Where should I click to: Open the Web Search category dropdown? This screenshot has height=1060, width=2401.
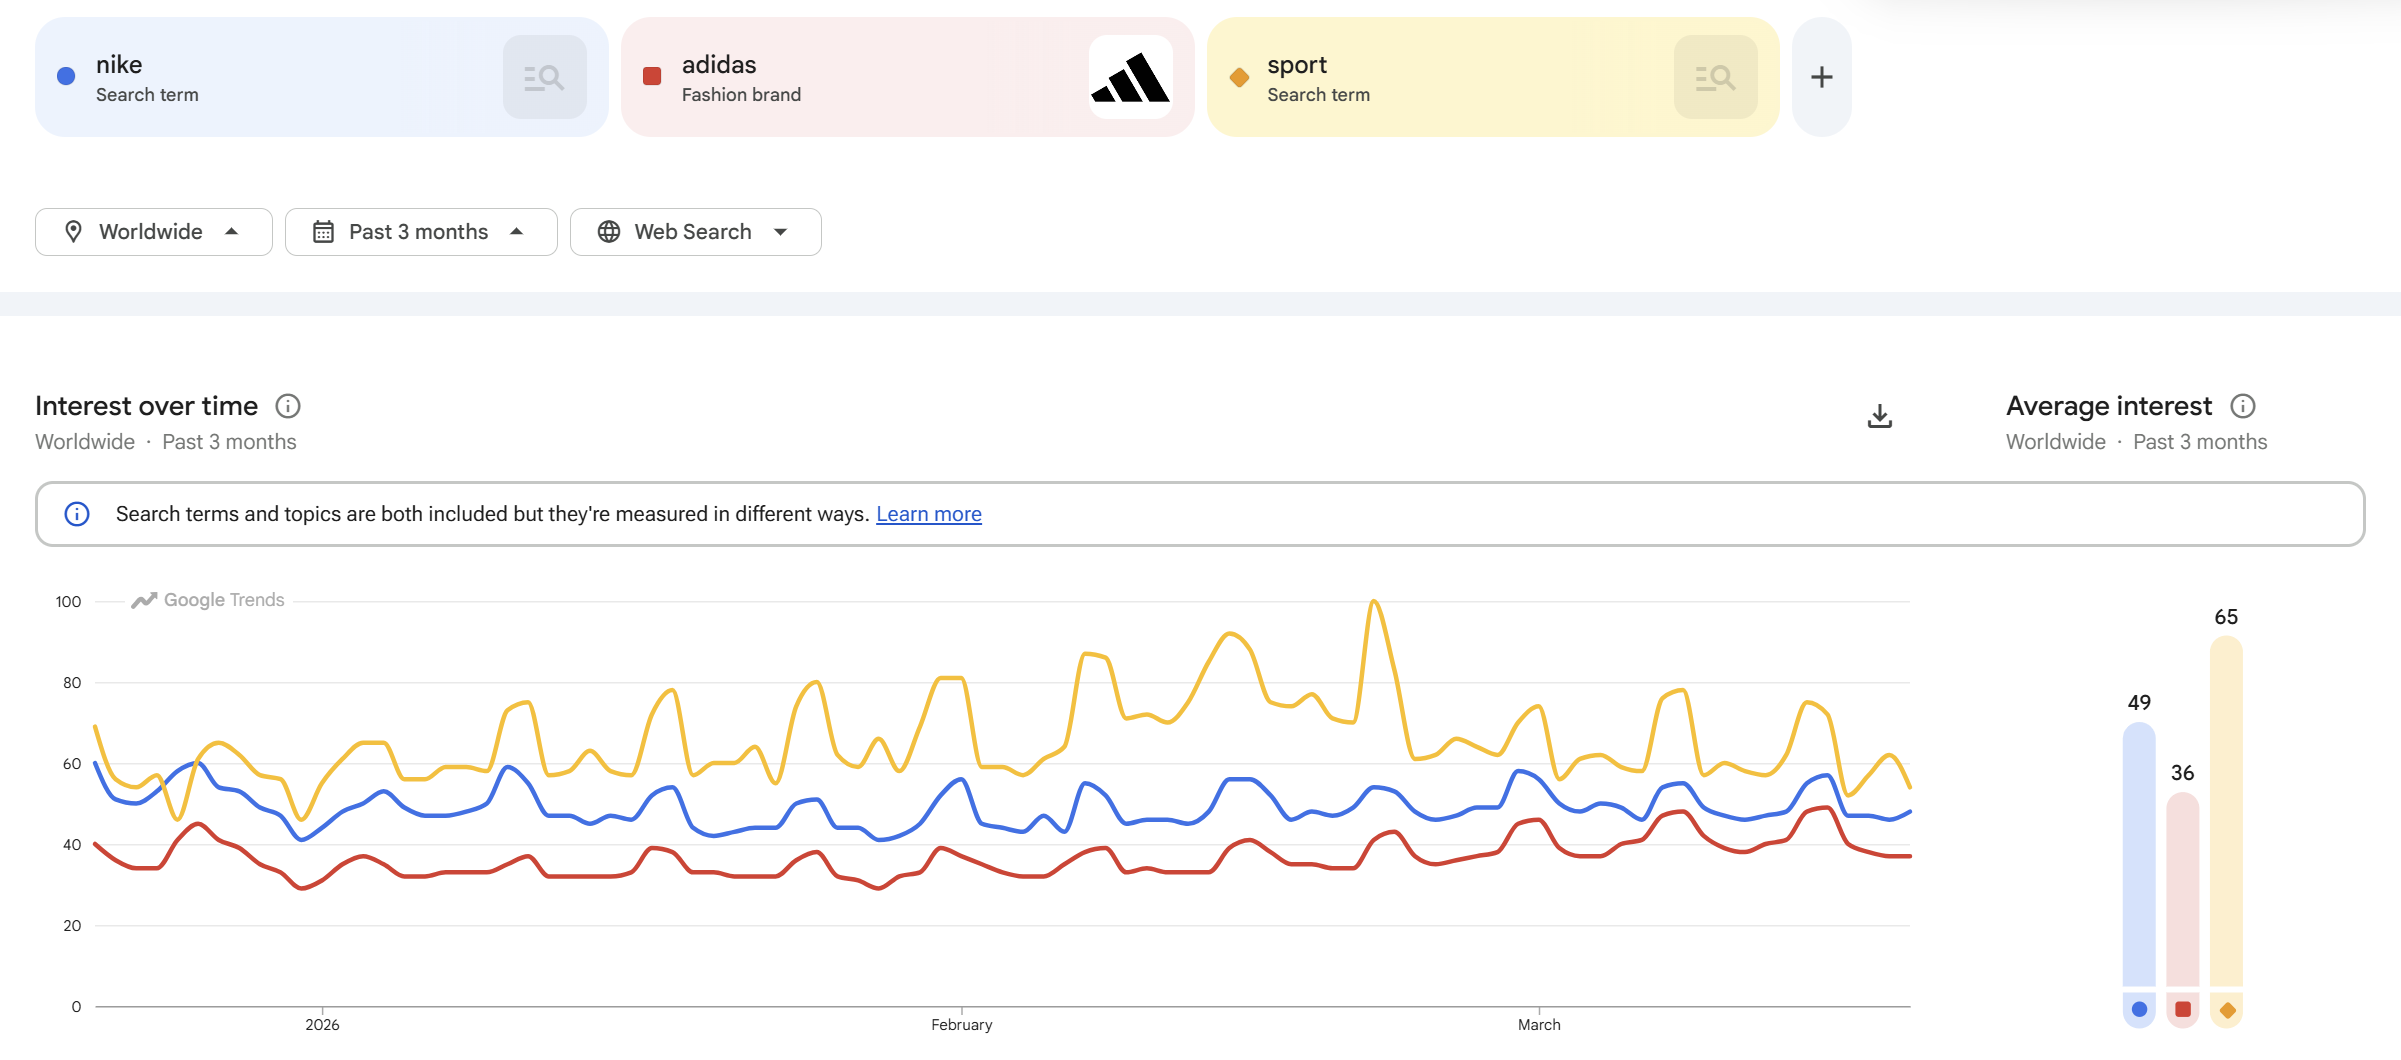(695, 231)
